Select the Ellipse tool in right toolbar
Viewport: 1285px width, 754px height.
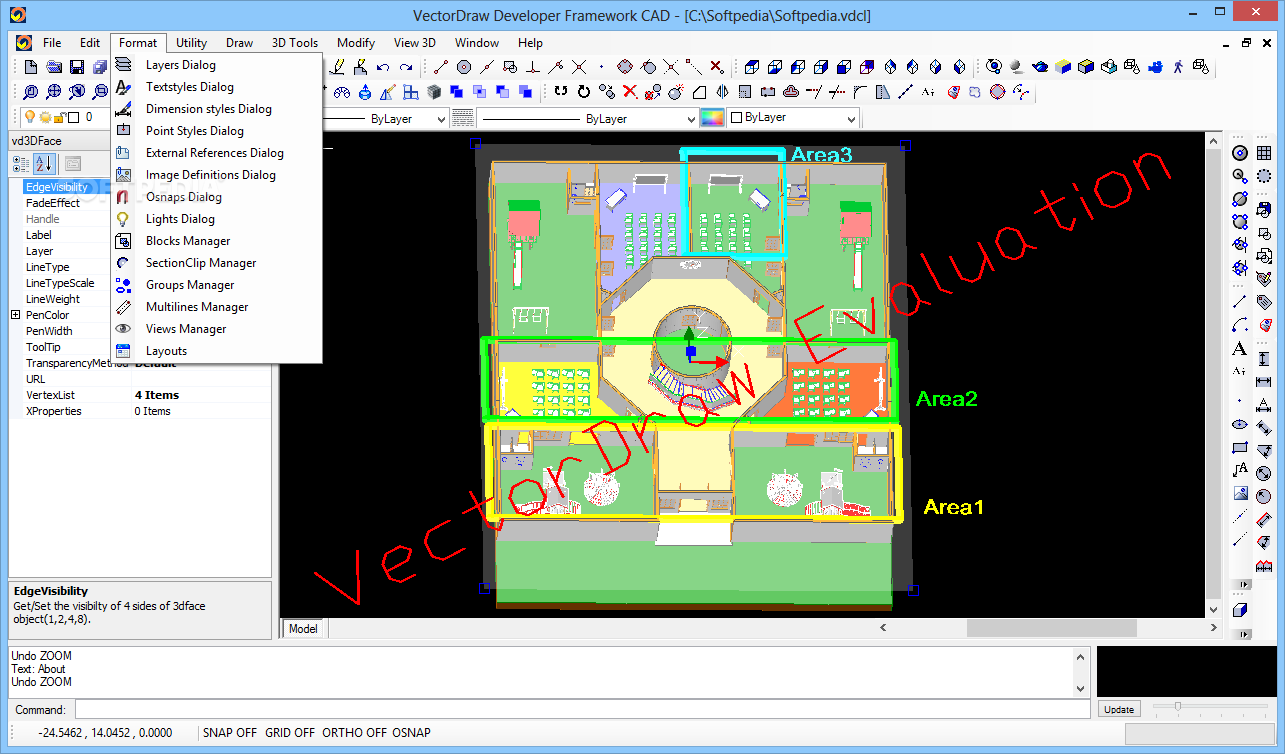[1240, 424]
